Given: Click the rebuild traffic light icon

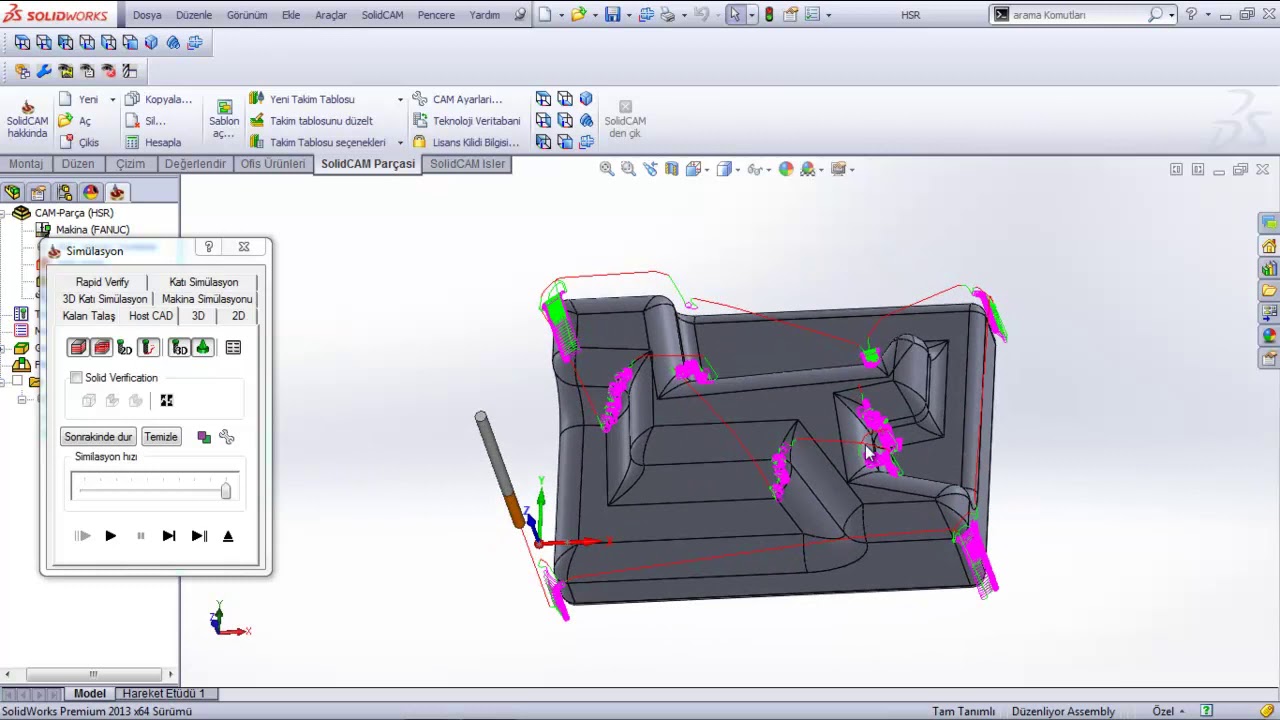Looking at the screenshot, I should [x=769, y=15].
